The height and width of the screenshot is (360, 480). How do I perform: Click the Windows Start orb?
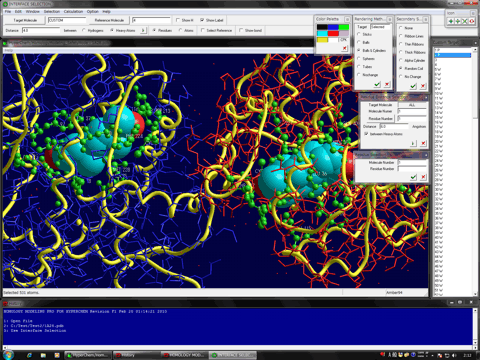pyautogui.click(x=8, y=355)
